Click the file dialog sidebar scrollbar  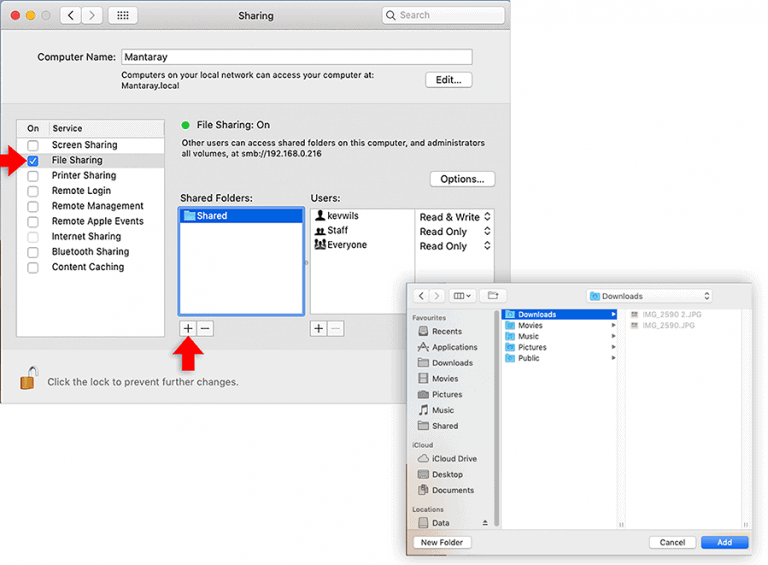(x=496, y=418)
